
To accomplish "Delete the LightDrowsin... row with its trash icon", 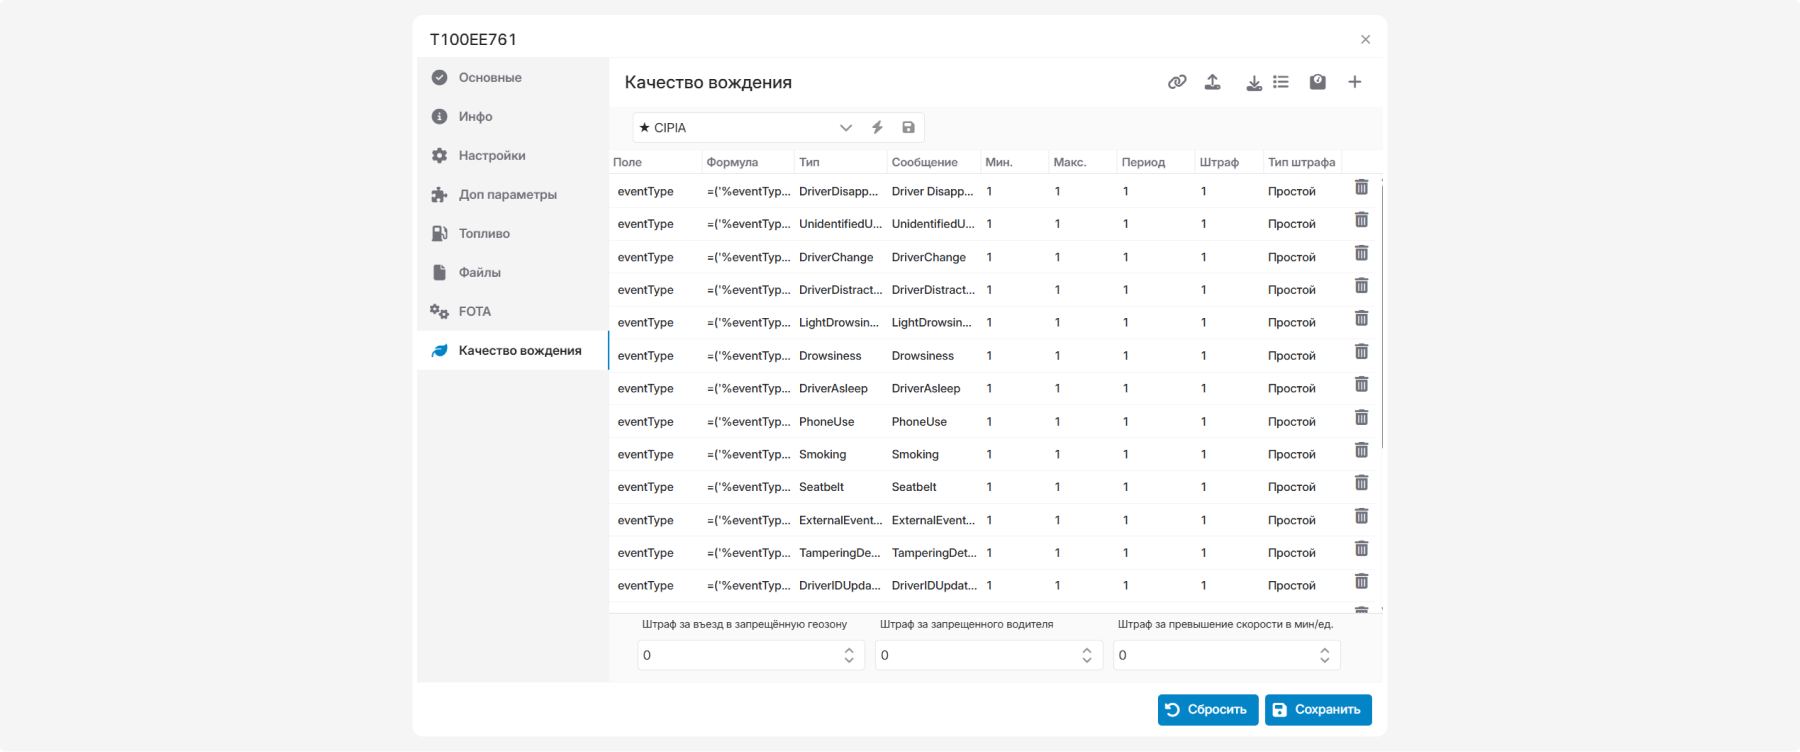I will (1361, 319).
